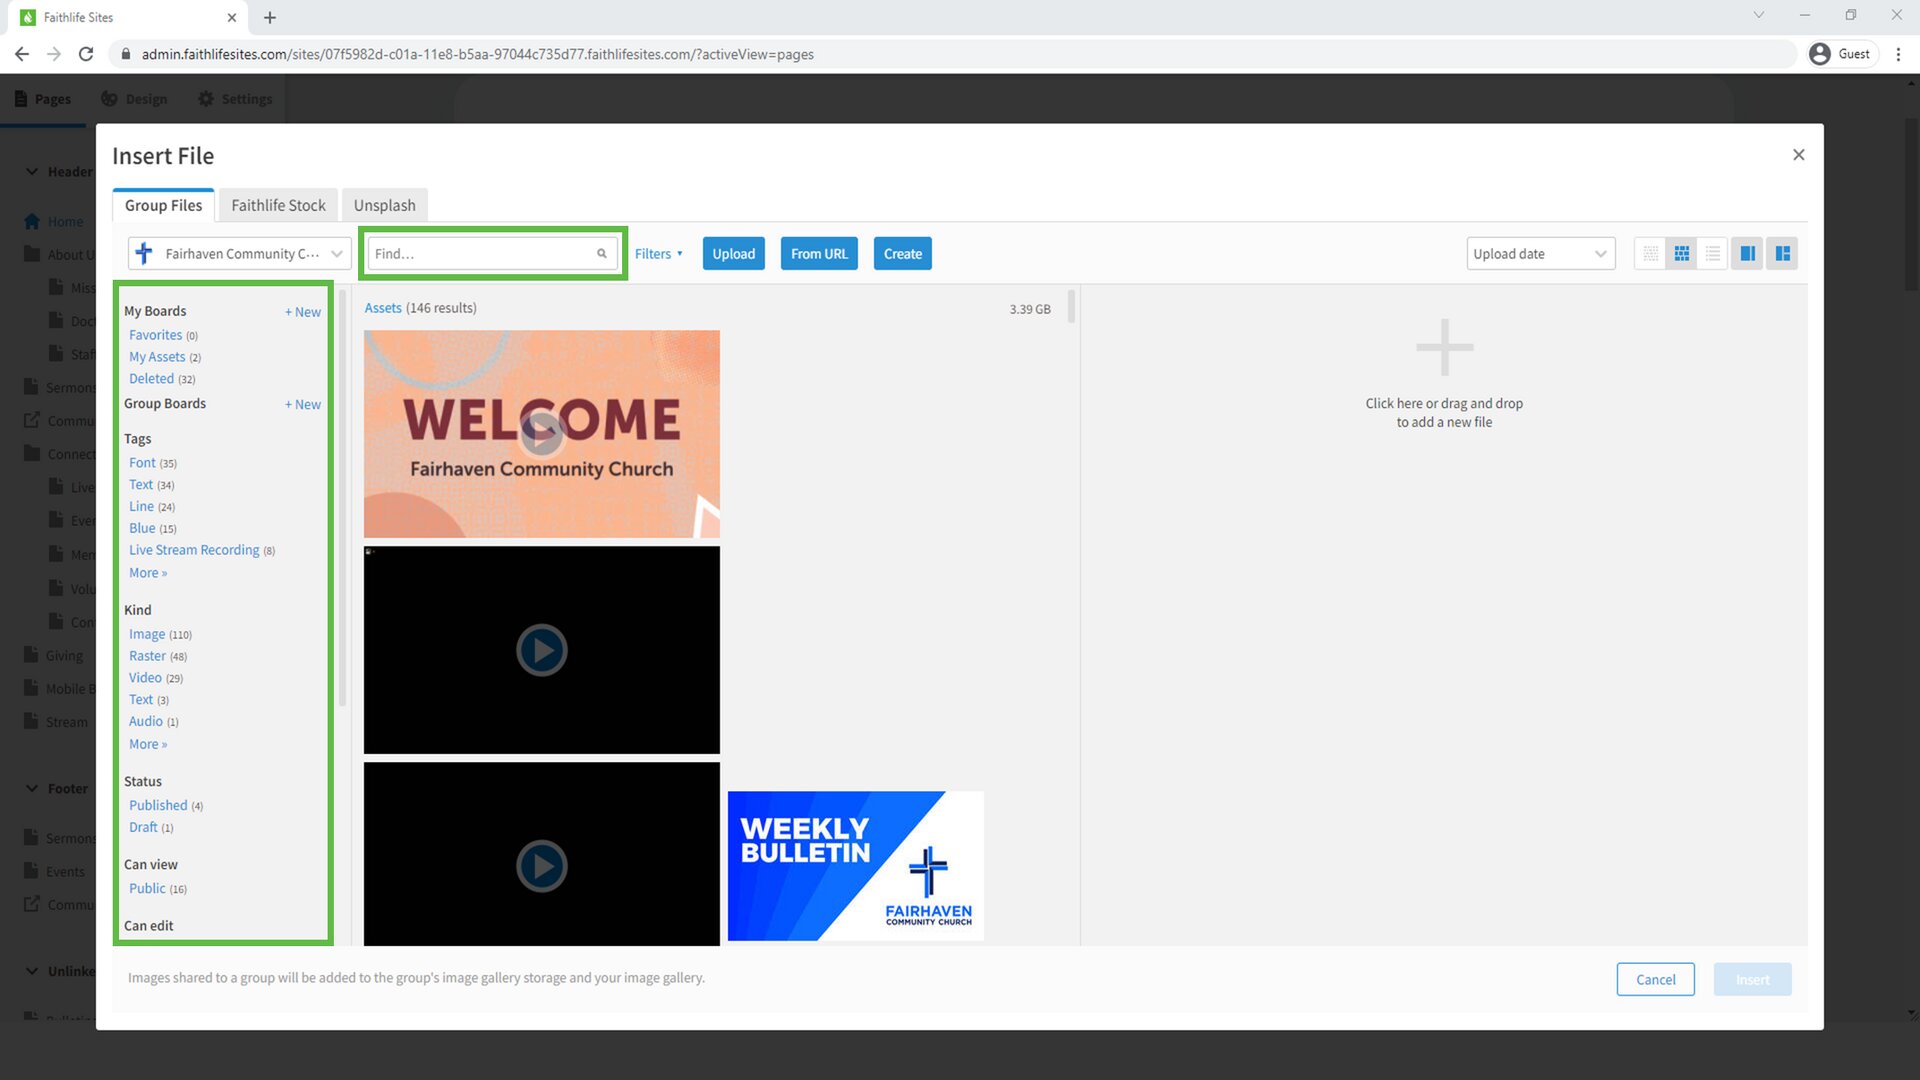Viewport: 1920px width, 1080px height.
Task: Click the Create button
Action: [903, 254]
